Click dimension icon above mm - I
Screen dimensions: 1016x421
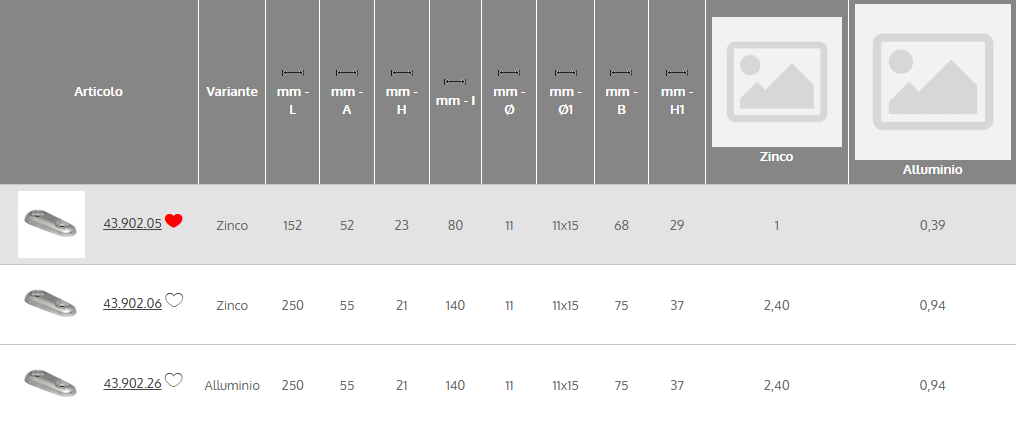[455, 81]
